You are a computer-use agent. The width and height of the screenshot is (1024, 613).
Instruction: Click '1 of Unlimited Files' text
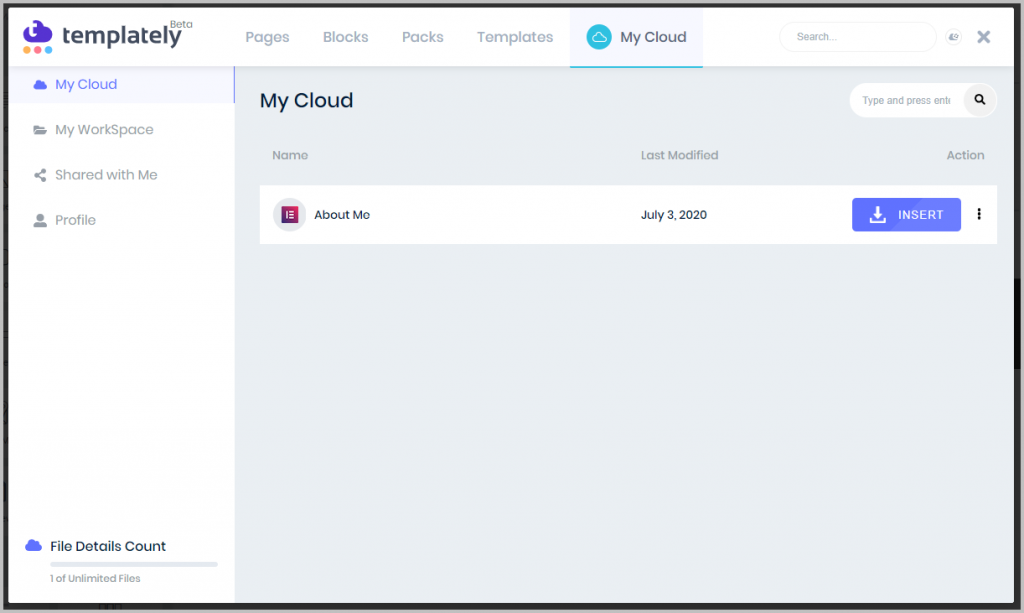tap(95, 578)
